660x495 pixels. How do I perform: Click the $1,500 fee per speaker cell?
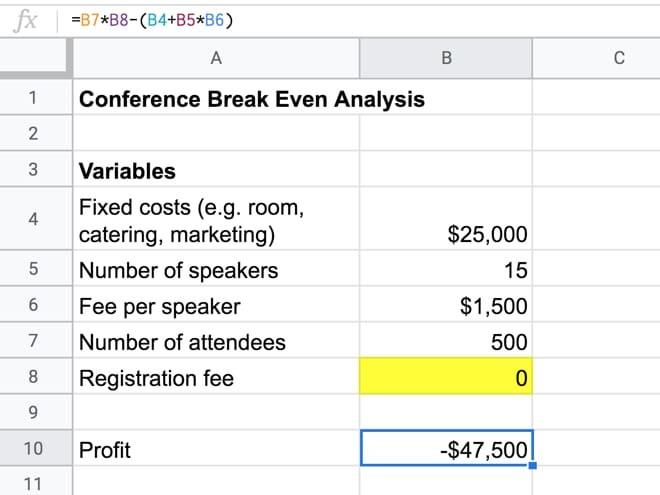(446, 307)
